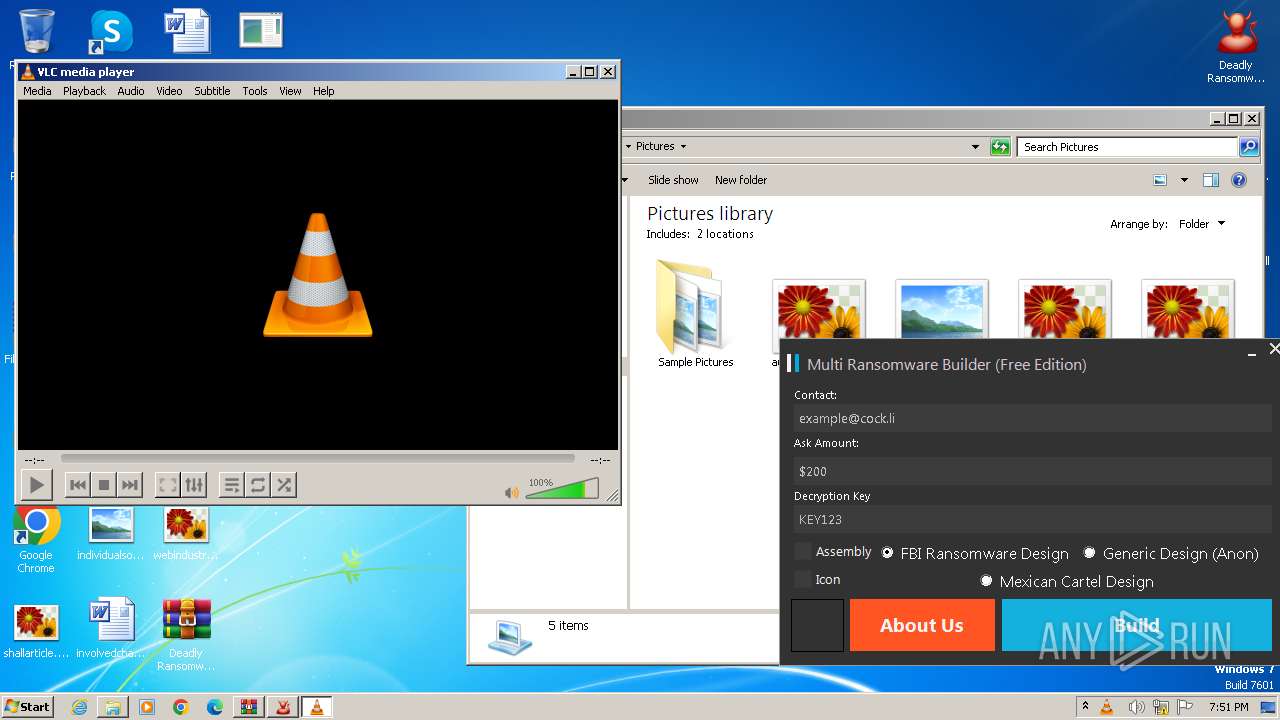The width and height of the screenshot is (1280, 720).
Task: Open the VLC Audio menu
Action: (131, 91)
